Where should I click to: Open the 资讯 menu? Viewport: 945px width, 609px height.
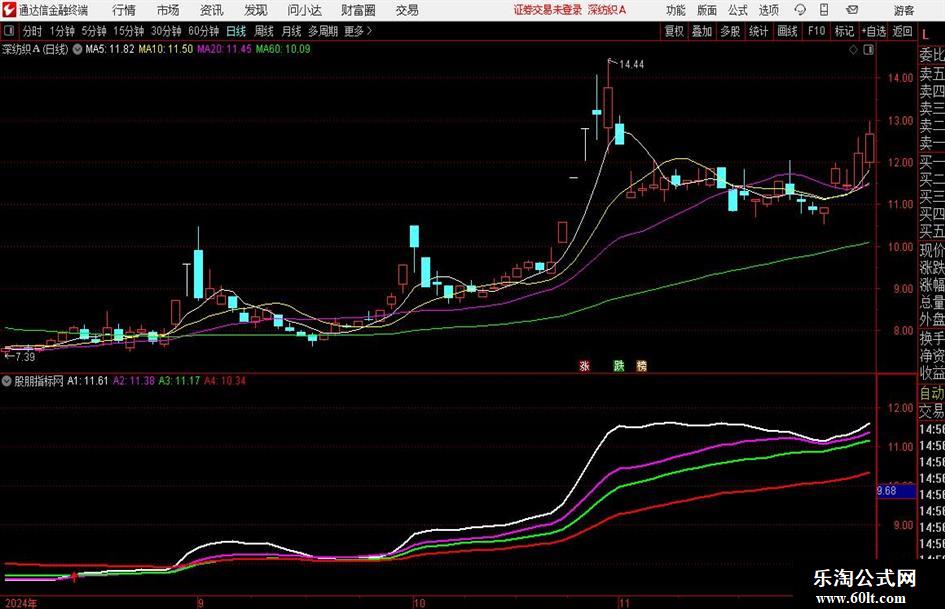(211, 10)
